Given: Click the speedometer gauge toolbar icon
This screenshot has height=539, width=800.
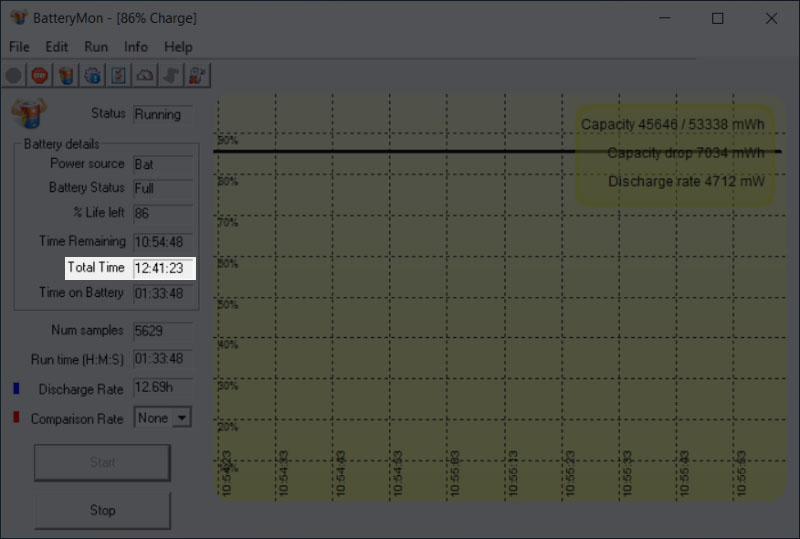Looking at the screenshot, I should pos(145,76).
